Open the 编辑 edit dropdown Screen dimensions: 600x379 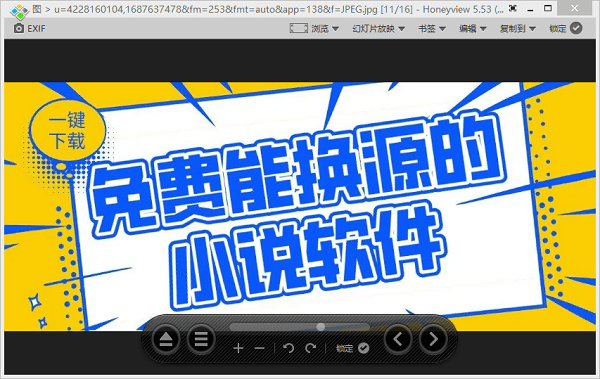pos(473,28)
